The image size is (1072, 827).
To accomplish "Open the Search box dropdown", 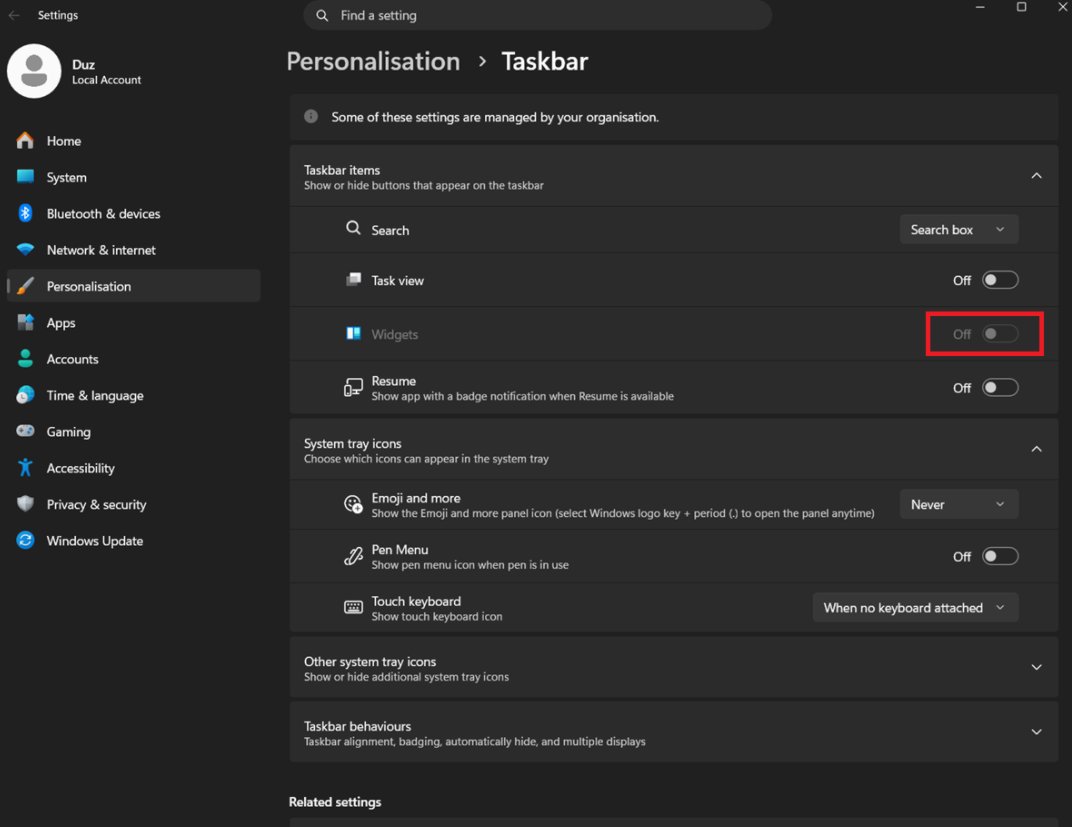I will click(959, 230).
